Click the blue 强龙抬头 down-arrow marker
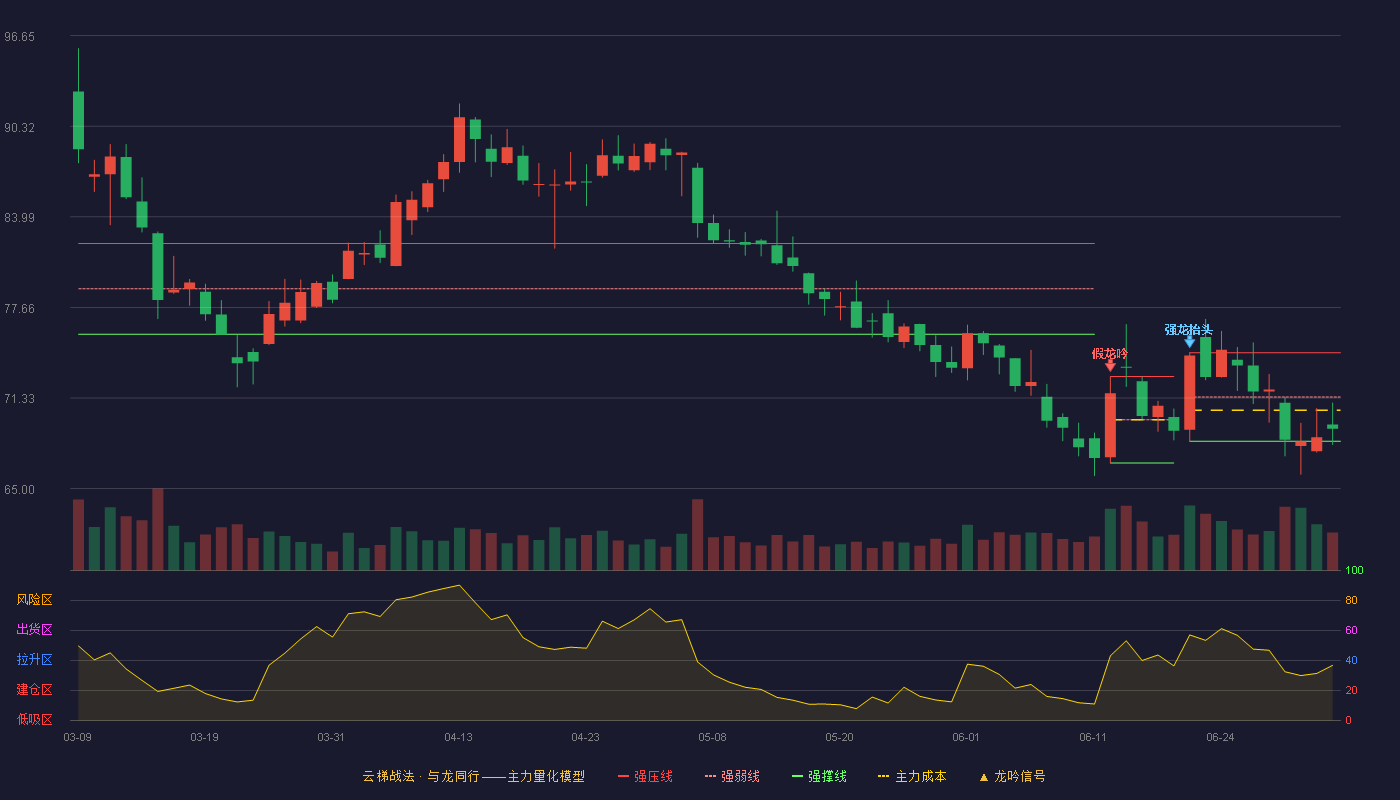The width and height of the screenshot is (1400, 800). coord(1189,342)
